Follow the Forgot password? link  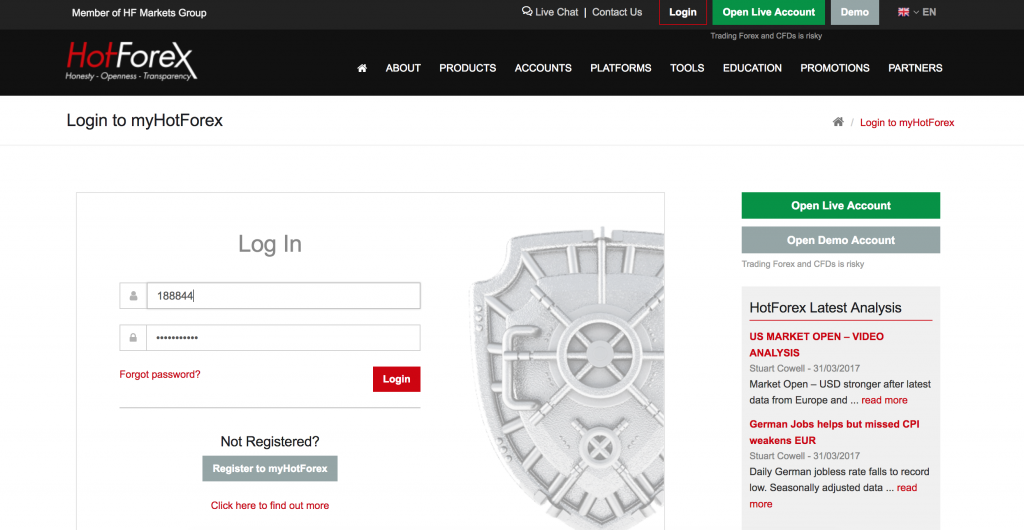tap(160, 374)
